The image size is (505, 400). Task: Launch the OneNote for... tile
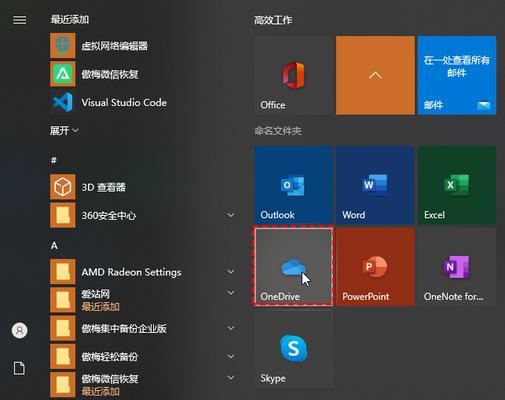[457, 267]
